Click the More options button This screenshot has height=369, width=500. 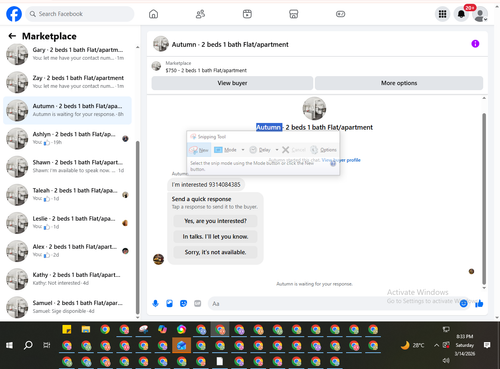(x=399, y=83)
